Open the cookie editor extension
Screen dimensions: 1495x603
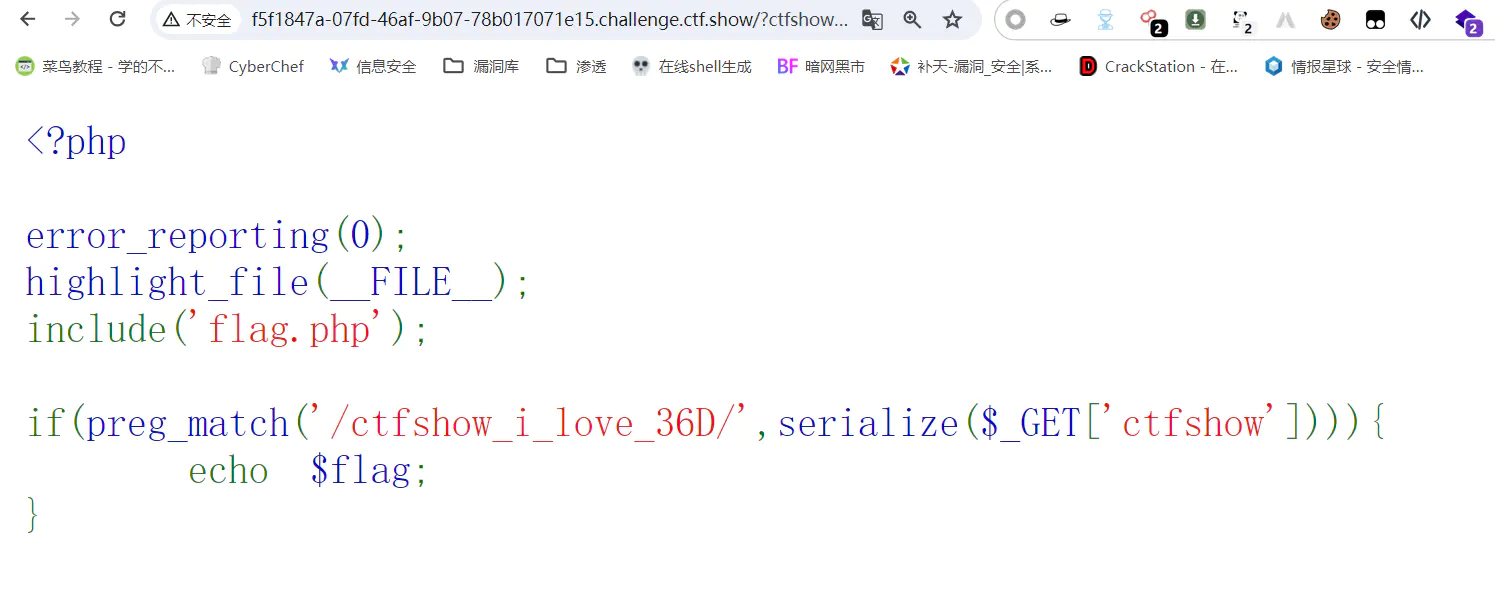point(1330,19)
